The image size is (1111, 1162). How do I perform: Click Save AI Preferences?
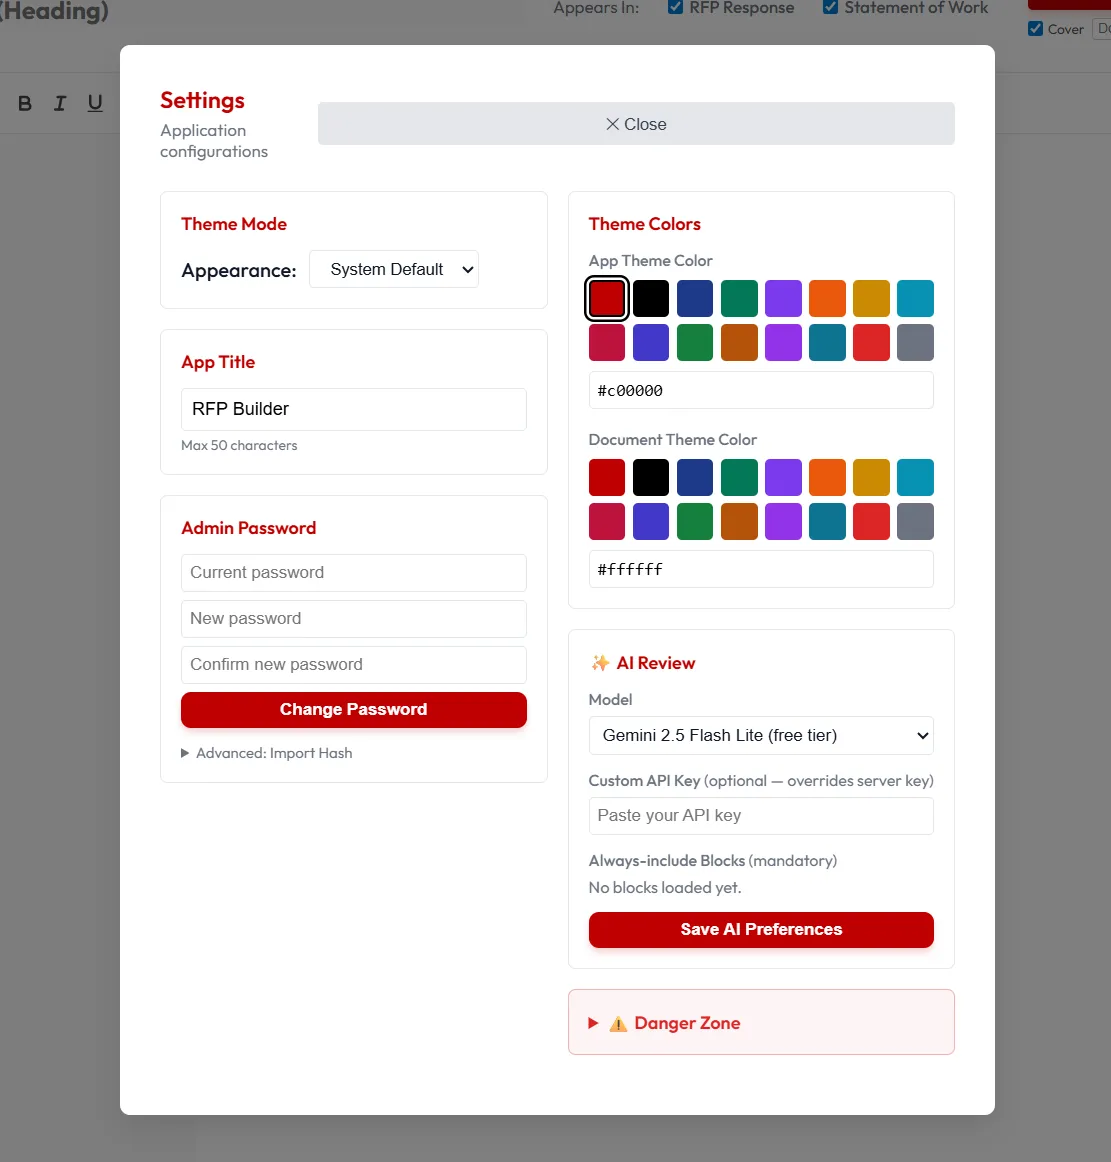pos(760,929)
